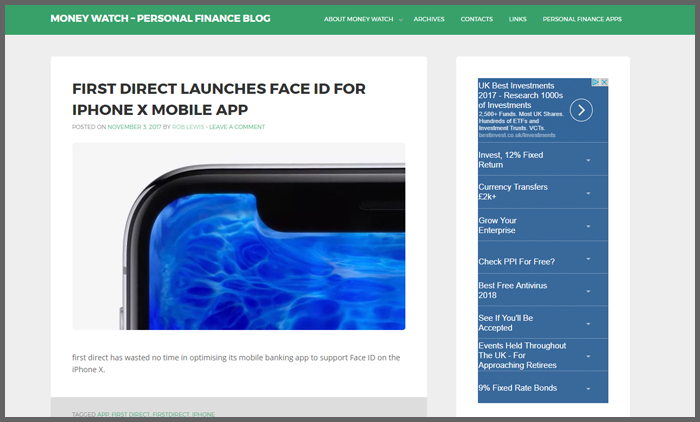Expand the 'Approaching Retirees' events ad arrow
This screenshot has height=422, width=700.
[x=588, y=356]
